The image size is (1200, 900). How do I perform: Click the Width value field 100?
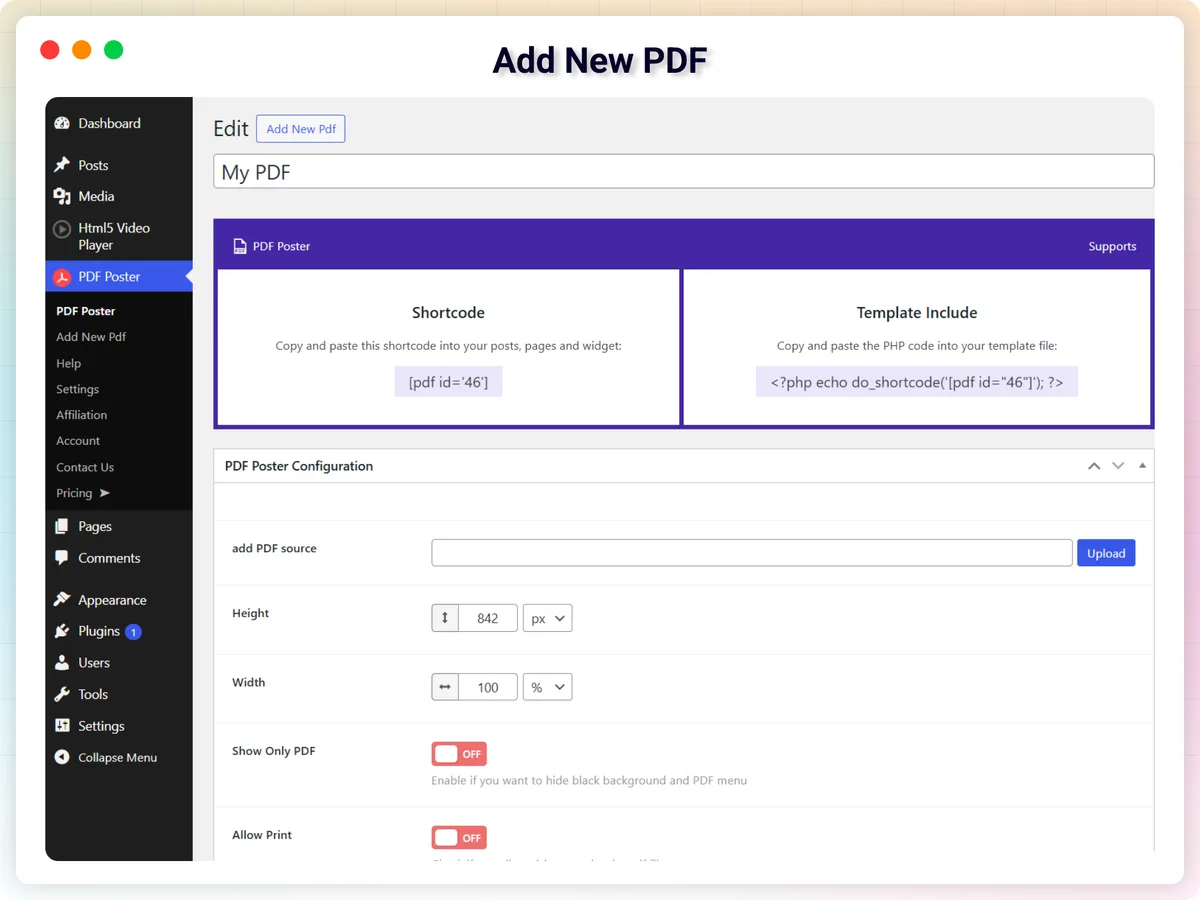coord(488,687)
